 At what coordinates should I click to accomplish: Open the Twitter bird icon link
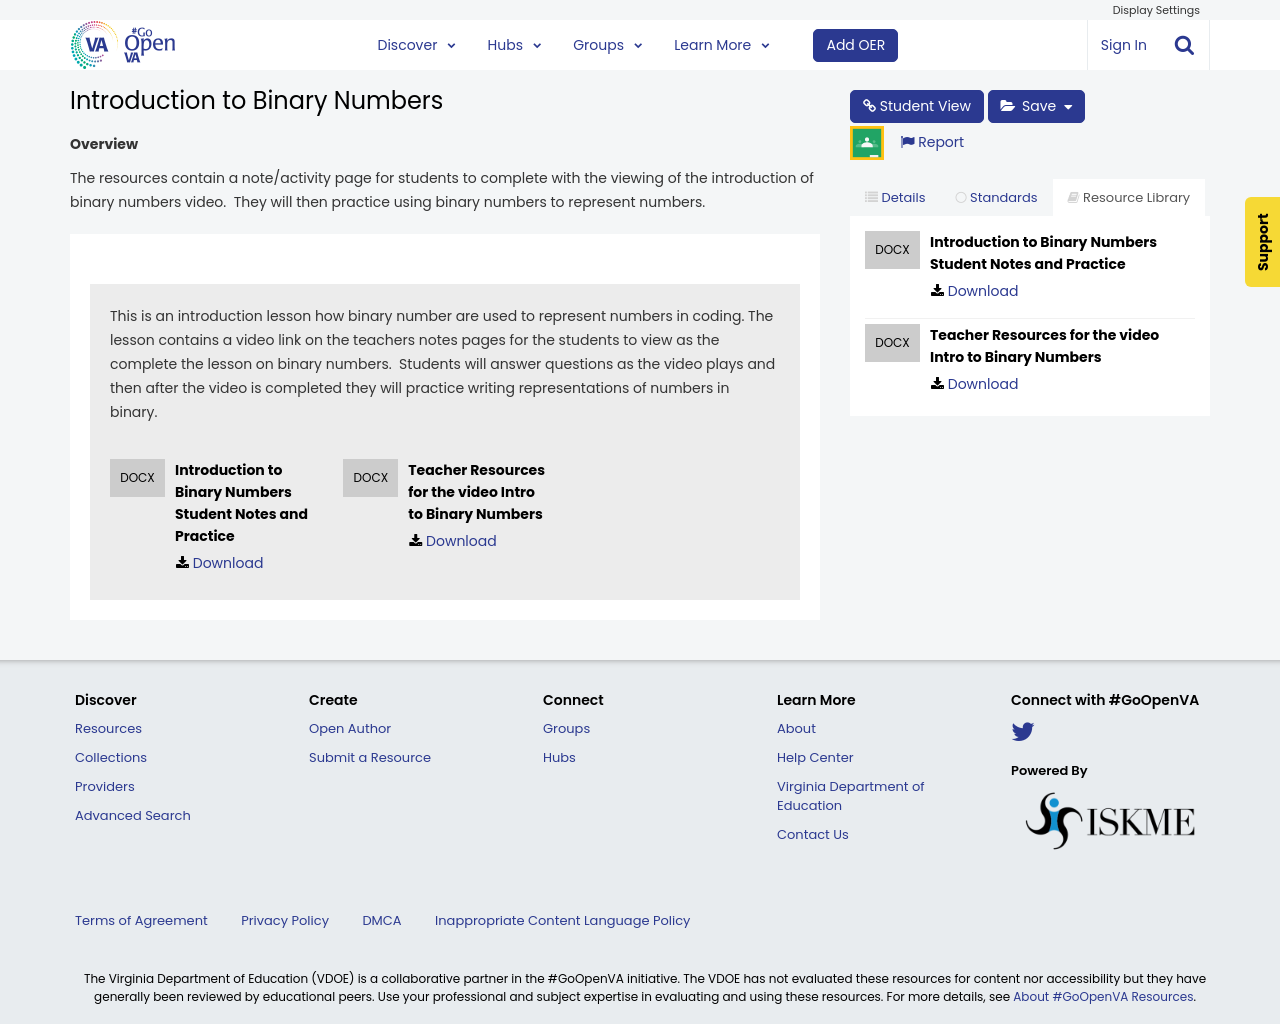pos(1022,732)
